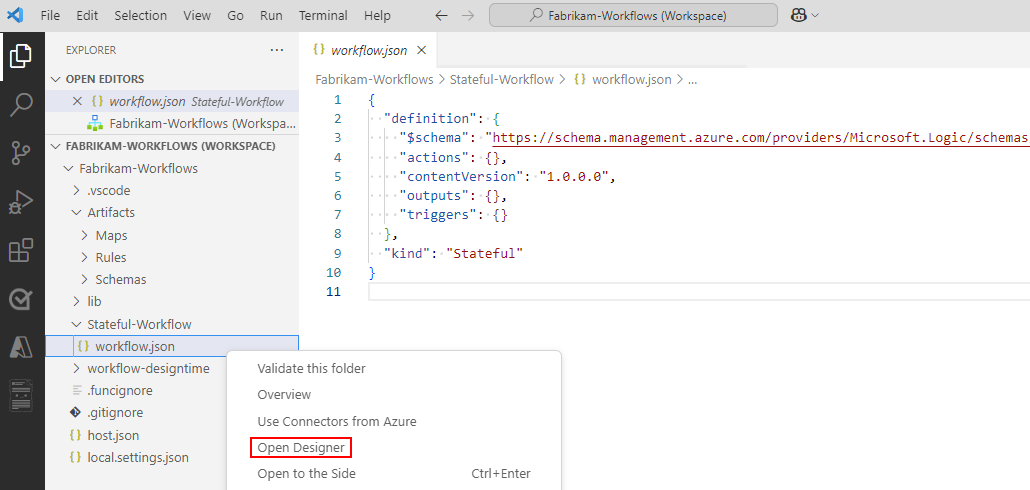The height and width of the screenshot is (490, 1030).
Task: Select Open Designer from context menu
Action: [x=300, y=447]
